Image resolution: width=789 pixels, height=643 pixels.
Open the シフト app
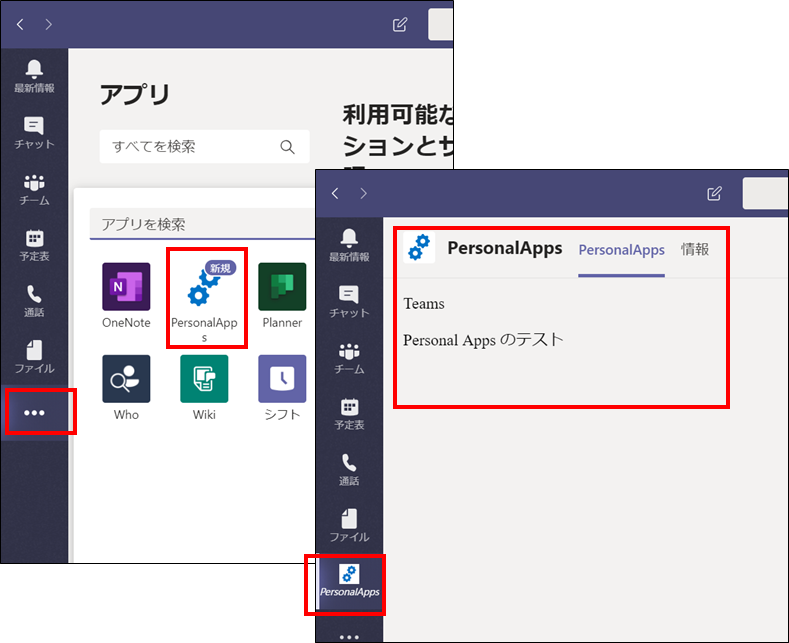tap(282, 388)
